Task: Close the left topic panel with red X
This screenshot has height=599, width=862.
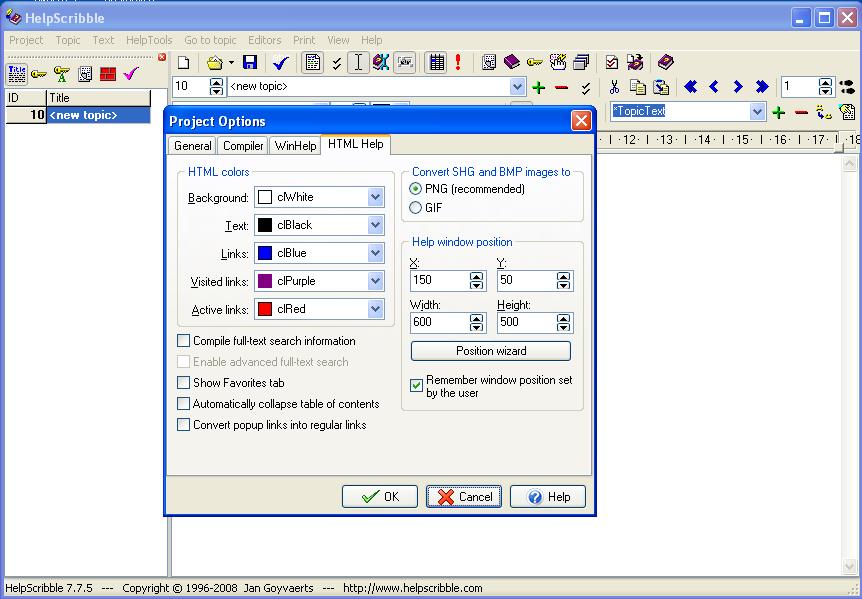Action: coord(162,57)
